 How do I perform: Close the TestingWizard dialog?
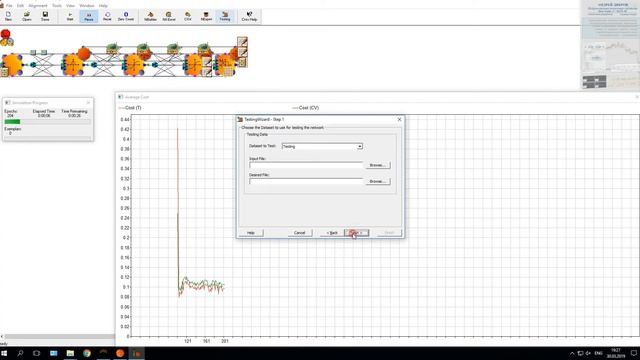399,119
